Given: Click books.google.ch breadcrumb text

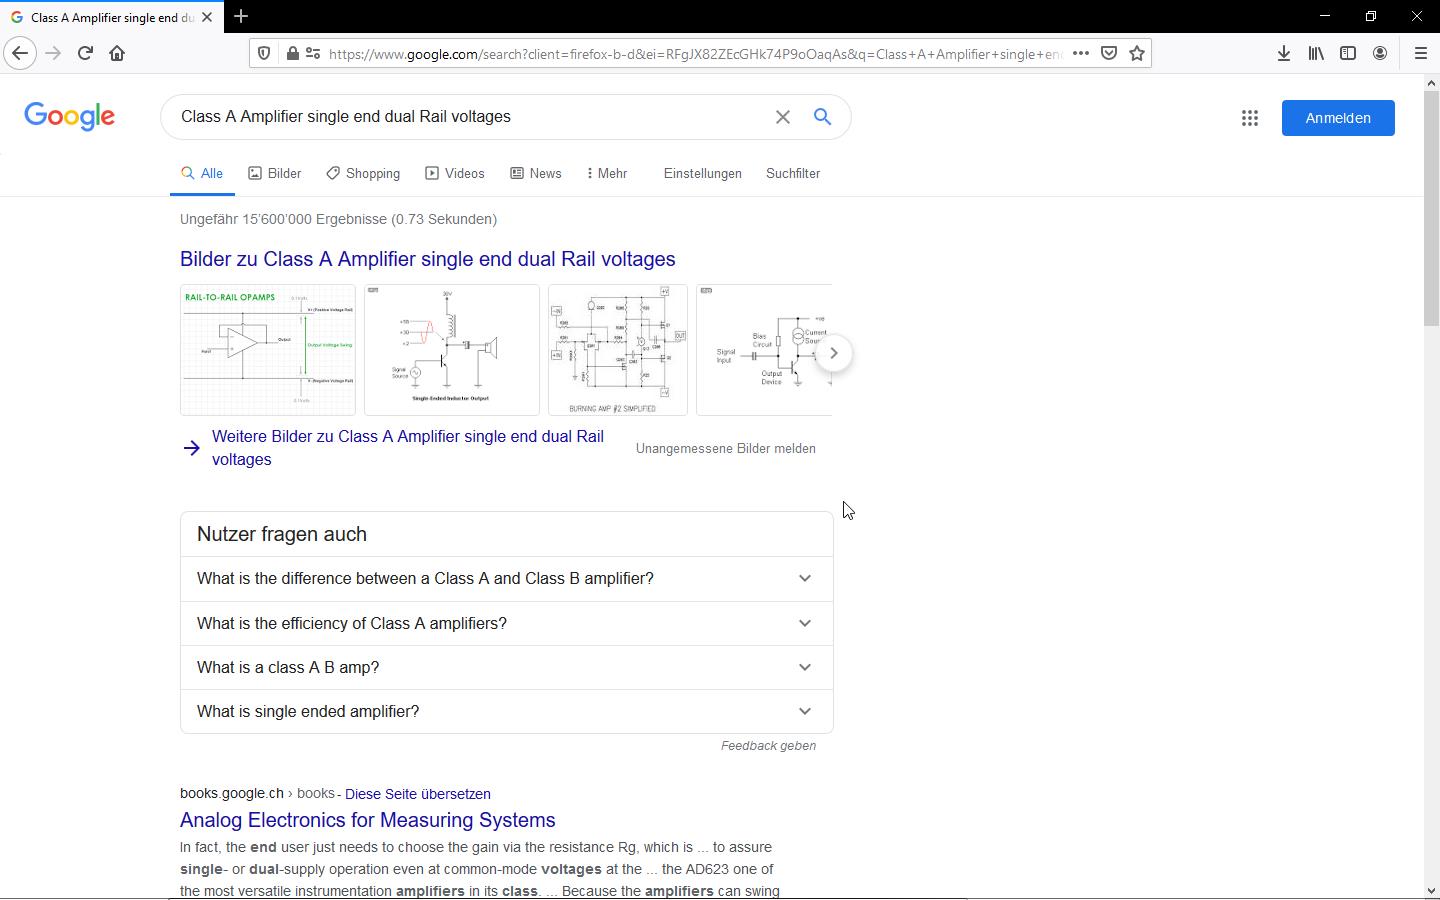Looking at the screenshot, I should point(232,793).
